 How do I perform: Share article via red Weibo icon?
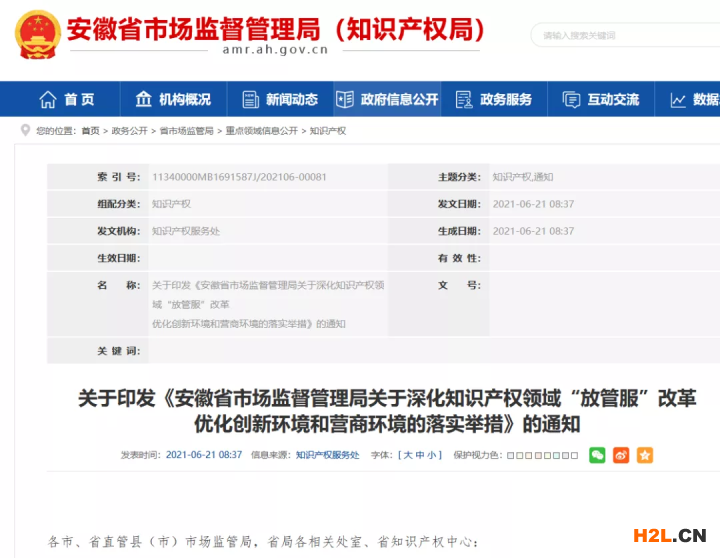pyautogui.click(x=621, y=455)
